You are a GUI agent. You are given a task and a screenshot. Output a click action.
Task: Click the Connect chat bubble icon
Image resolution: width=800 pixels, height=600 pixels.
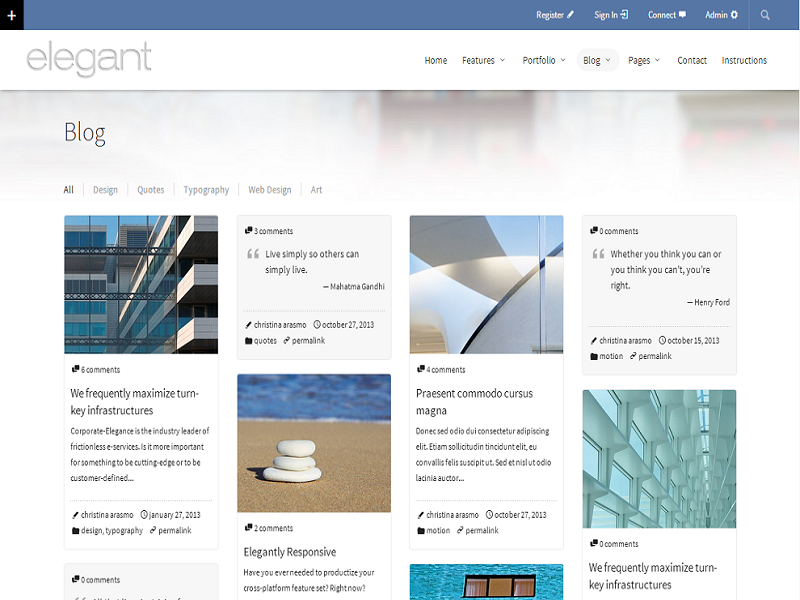coord(682,15)
